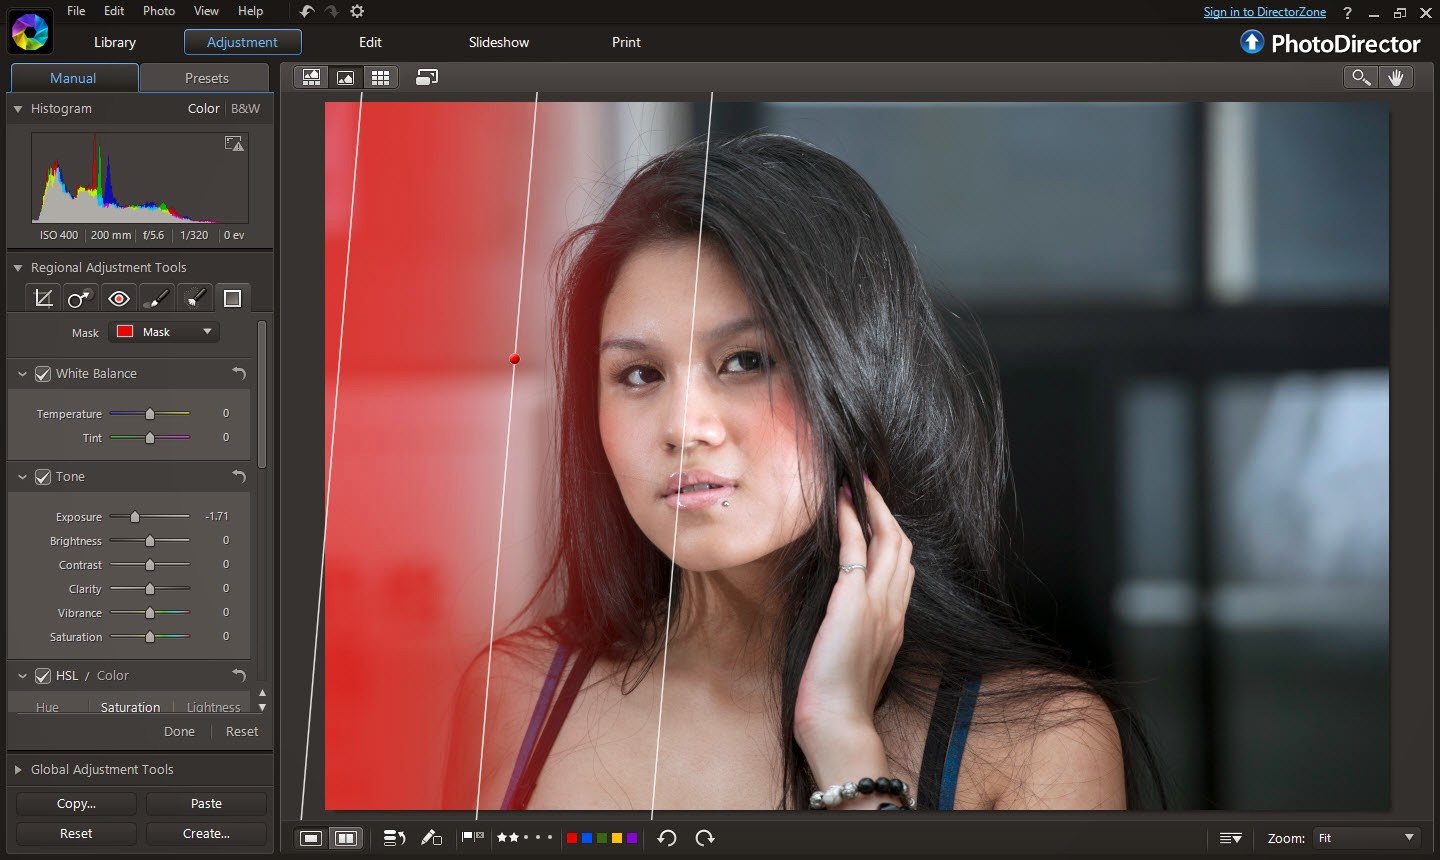Select the zoom magnifier tool

1361,77
